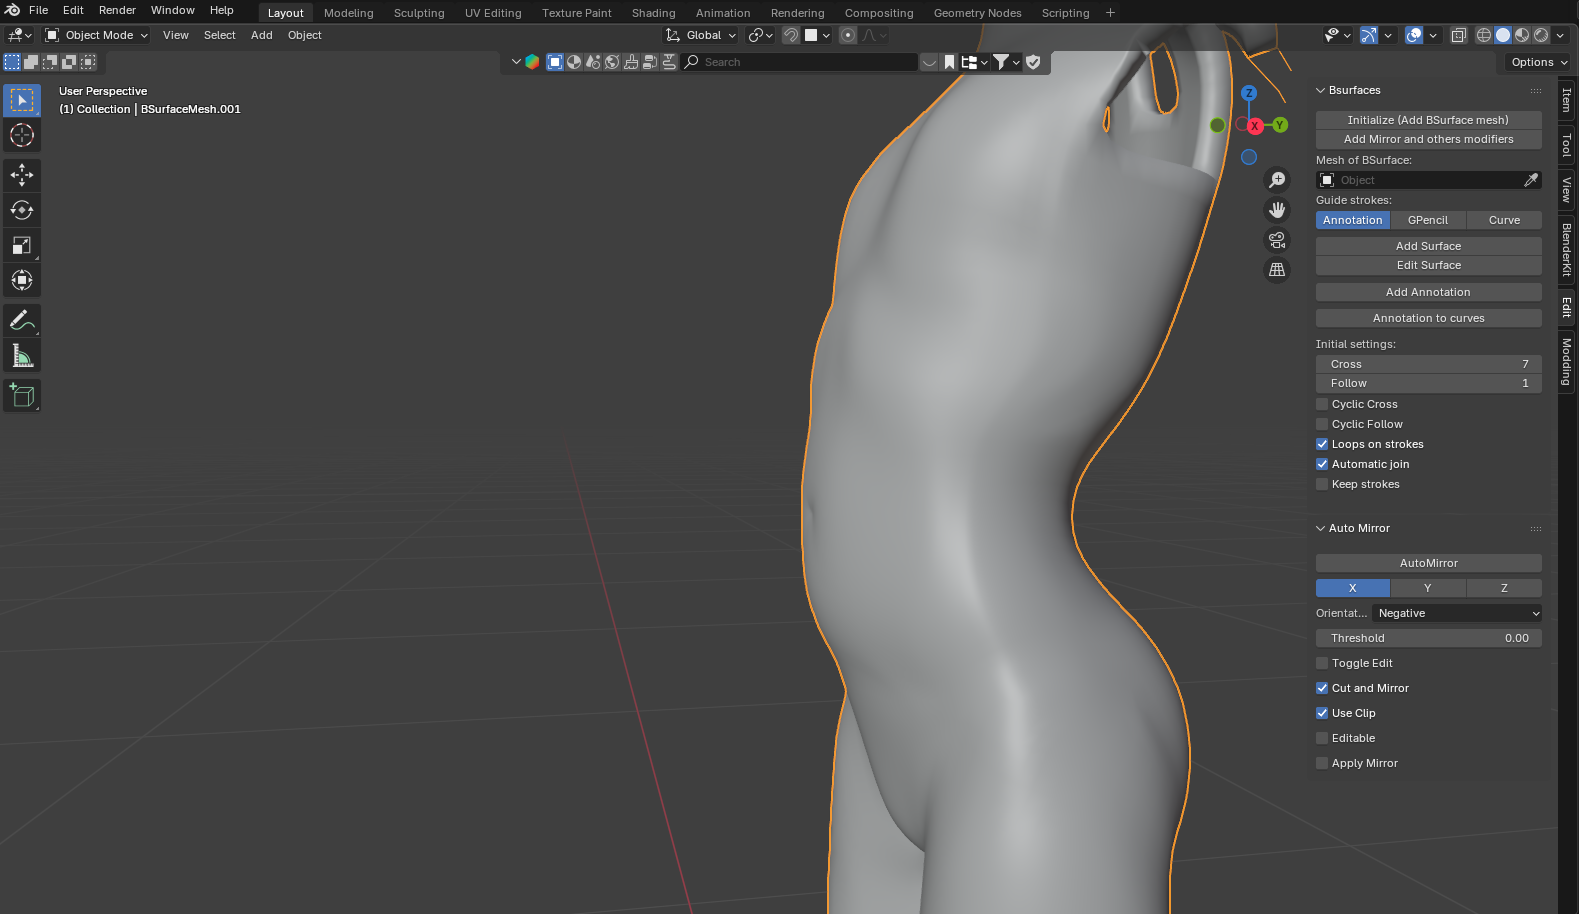
Task: Toggle snapping magnet icon
Action: (791, 35)
